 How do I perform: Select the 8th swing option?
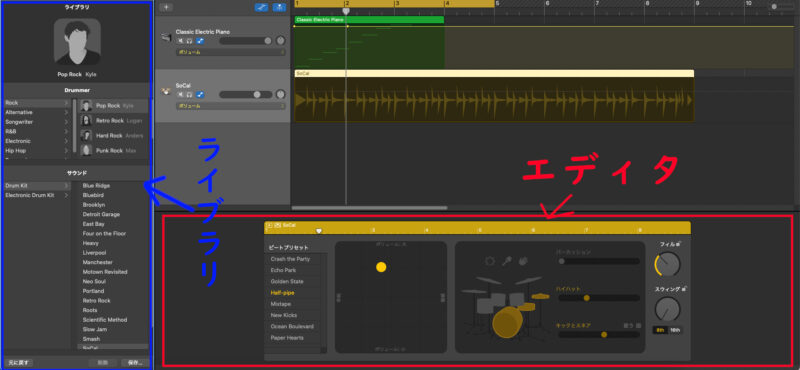click(660, 330)
